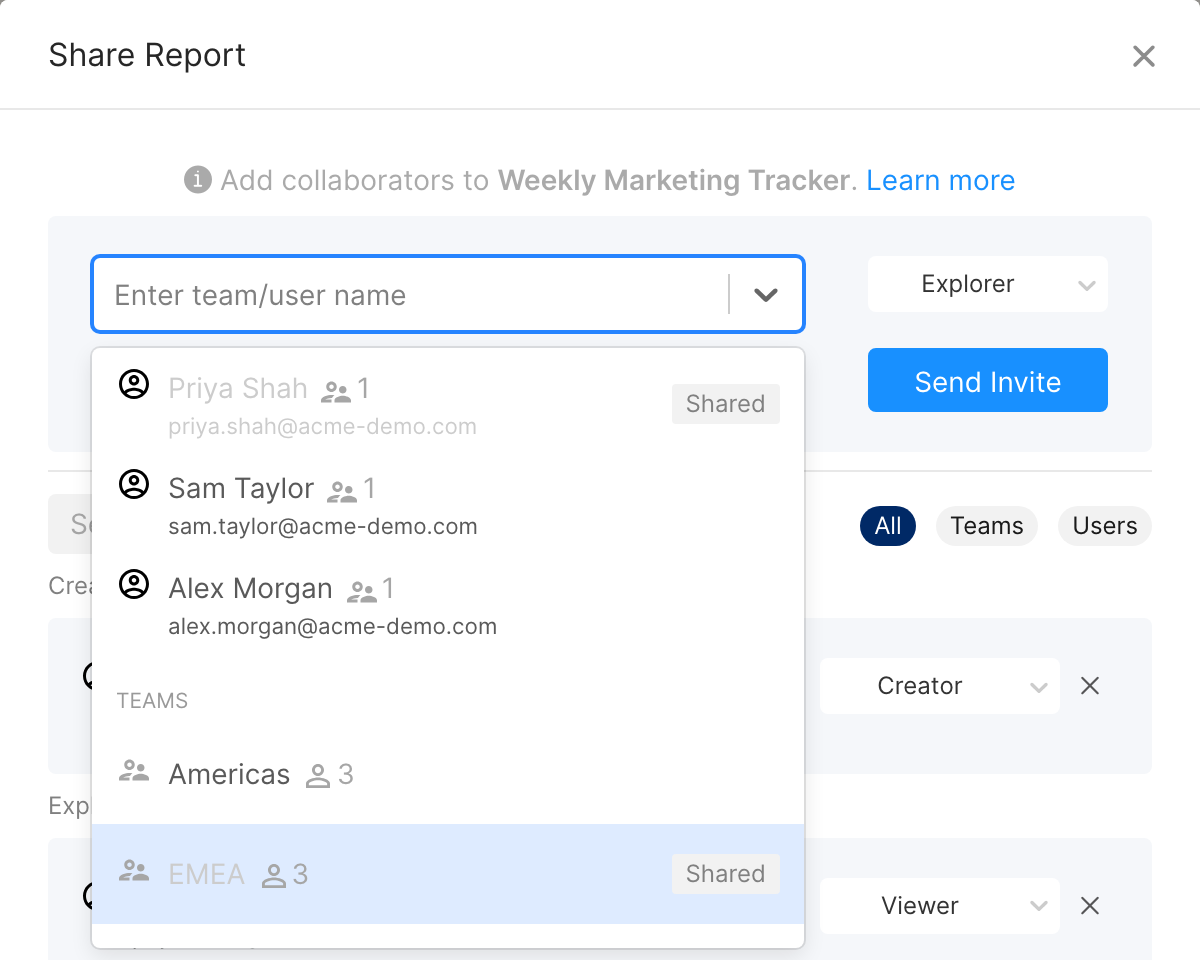Click Alex Morgan's user avatar icon
This screenshot has height=960, width=1200.
click(134, 585)
